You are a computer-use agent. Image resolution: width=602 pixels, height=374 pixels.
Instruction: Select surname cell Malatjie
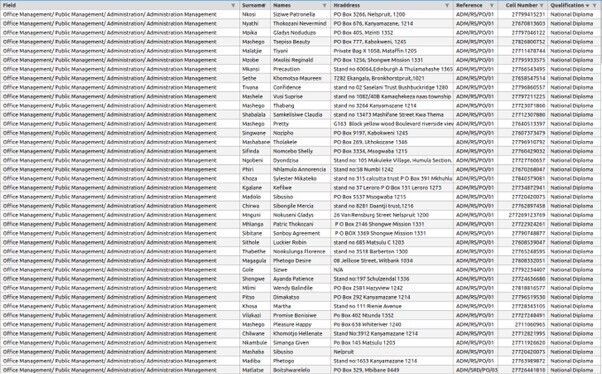(x=255, y=51)
